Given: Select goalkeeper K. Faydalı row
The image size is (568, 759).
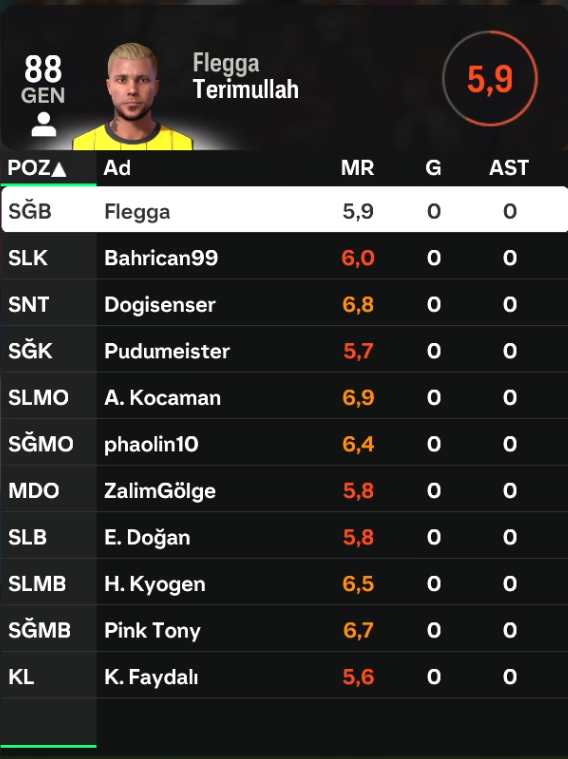Looking at the screenshot, I should (x=285, y=676).
